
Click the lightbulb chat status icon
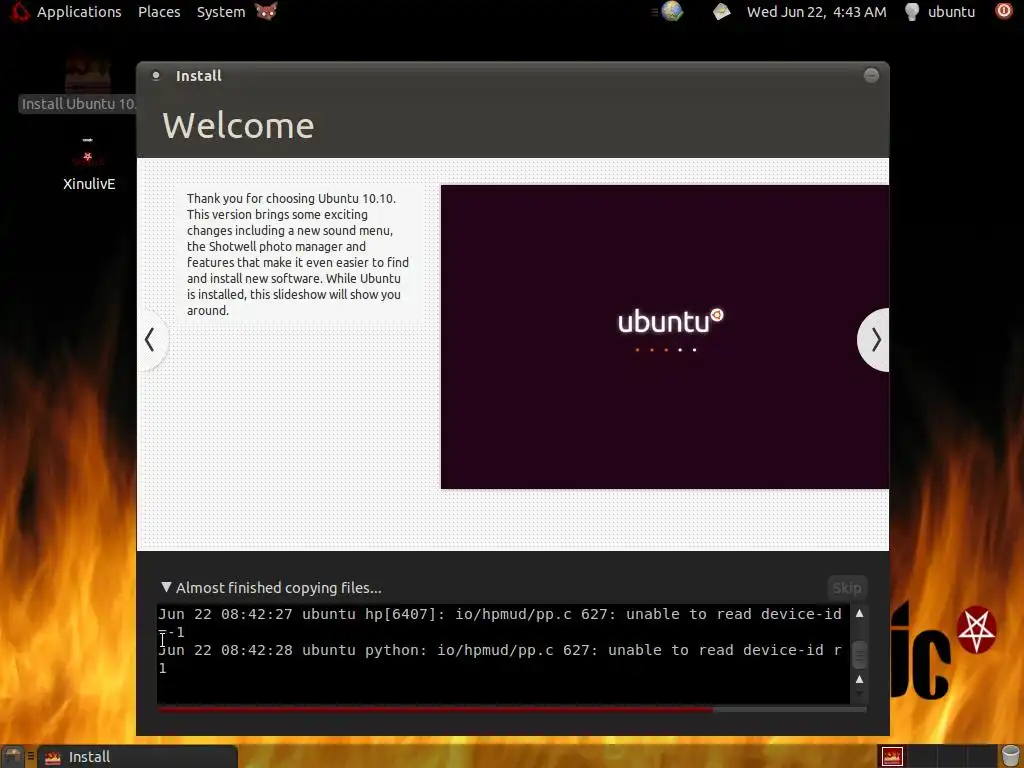point(912,12)
